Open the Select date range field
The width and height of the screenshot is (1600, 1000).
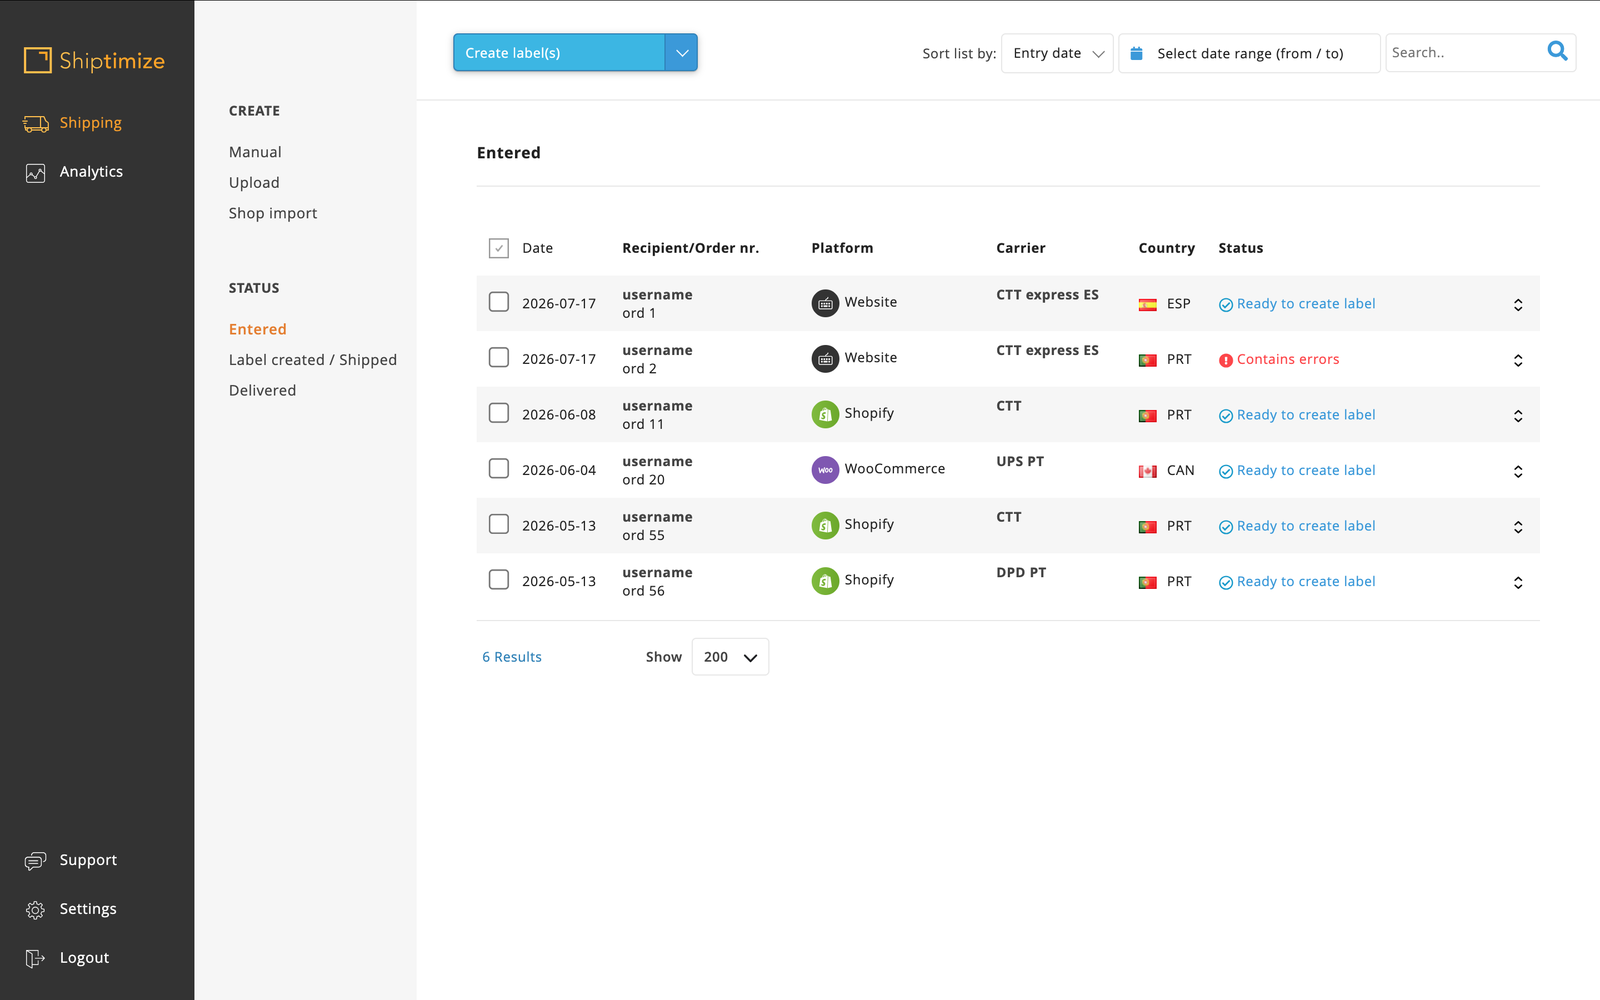point(1249,53)
